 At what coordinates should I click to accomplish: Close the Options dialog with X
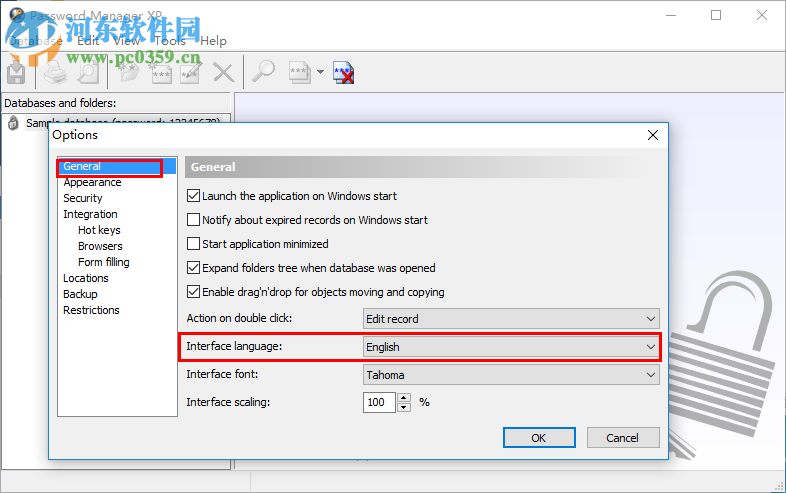click(653, 135)
